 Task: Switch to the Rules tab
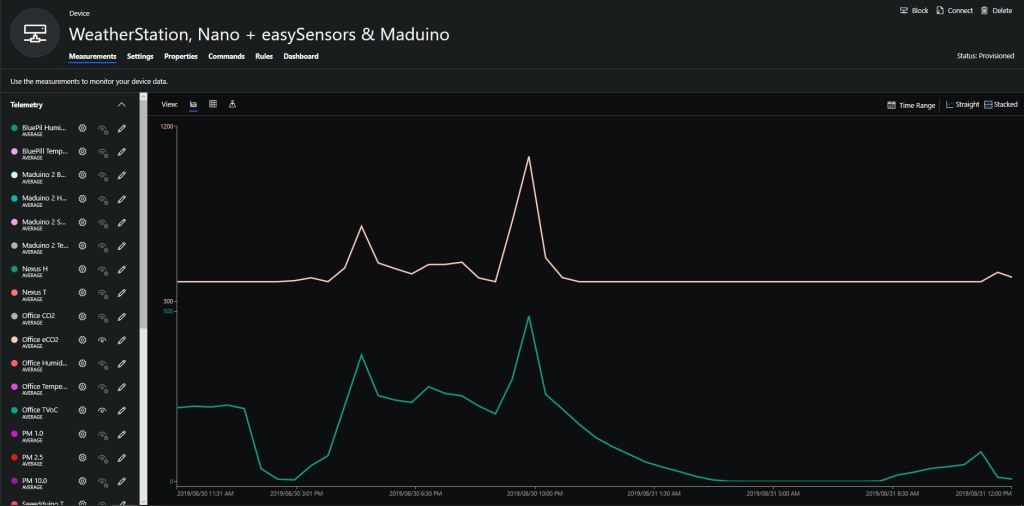coord(264,56)
